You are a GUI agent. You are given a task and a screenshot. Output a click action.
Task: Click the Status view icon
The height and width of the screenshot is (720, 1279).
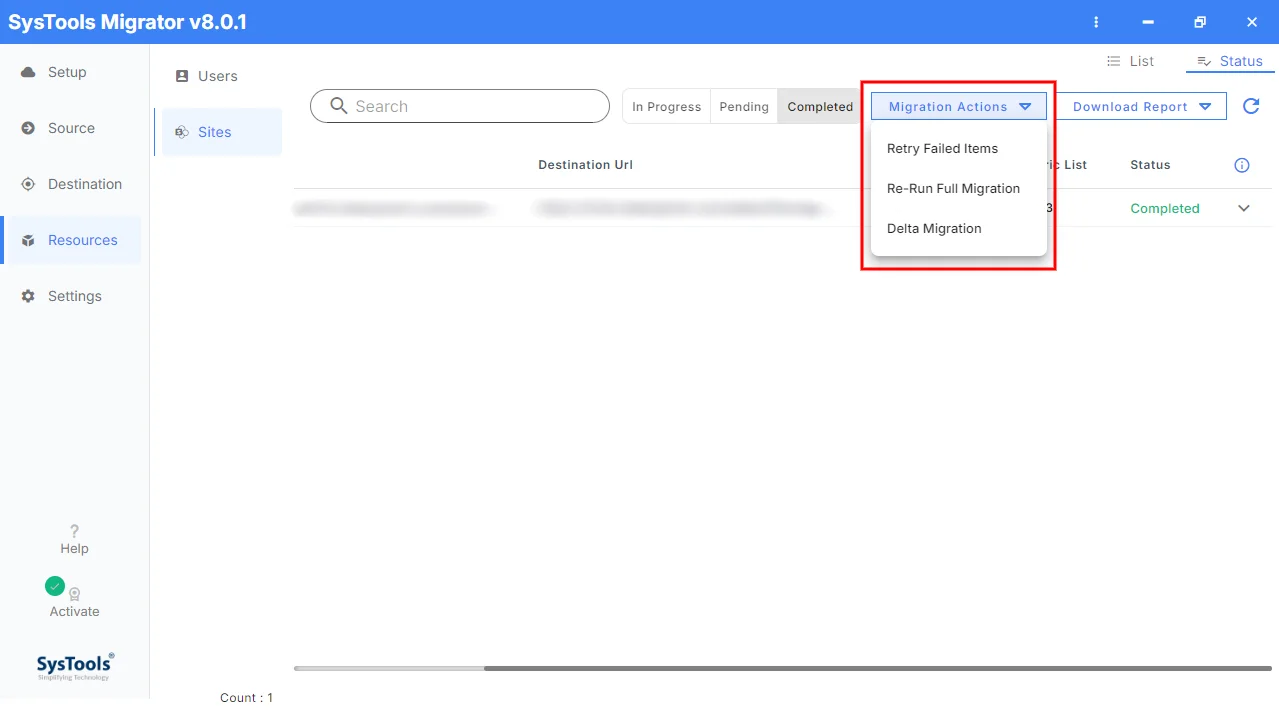click(1204, 61)
